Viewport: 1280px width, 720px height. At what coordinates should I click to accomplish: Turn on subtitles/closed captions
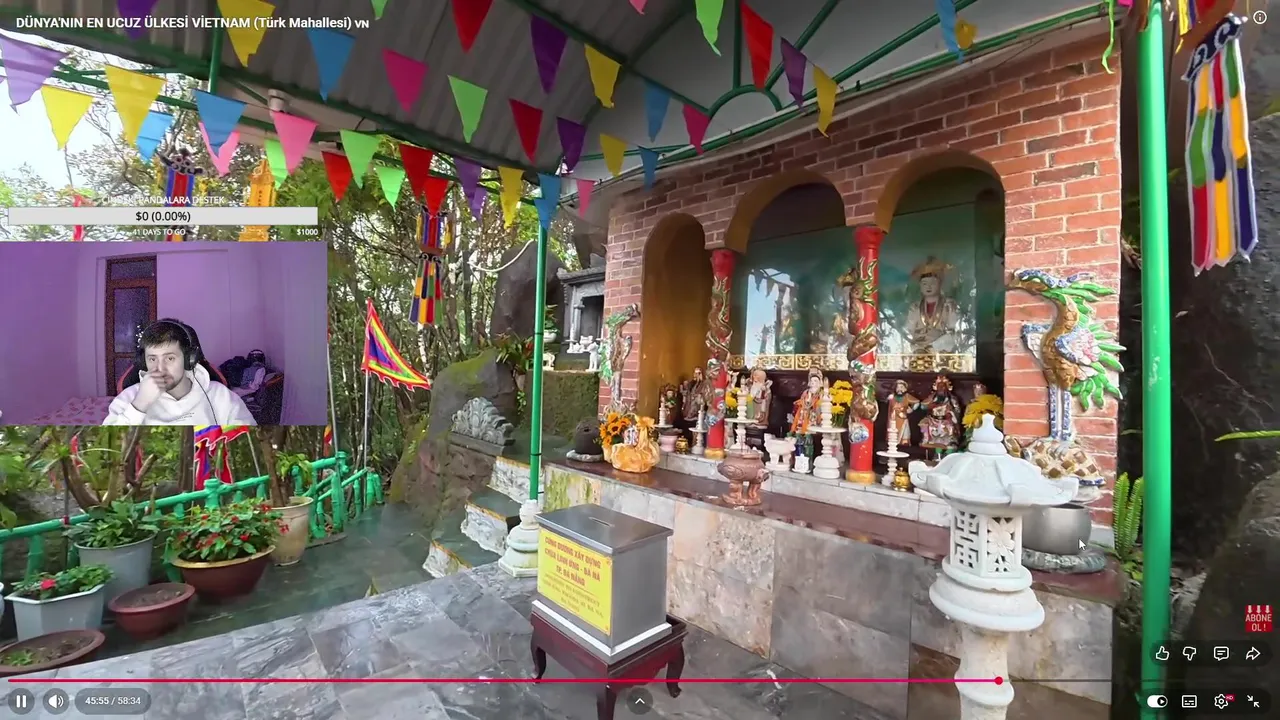click(x=1189, y=701)
